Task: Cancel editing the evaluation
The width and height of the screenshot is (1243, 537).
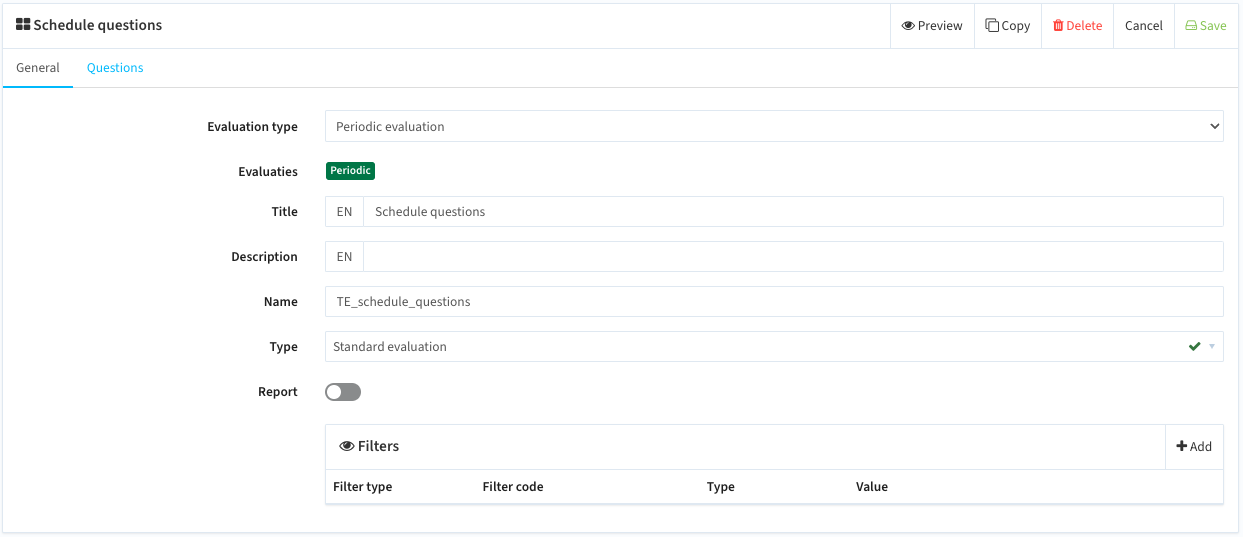Action: (x=1143, y=25)
